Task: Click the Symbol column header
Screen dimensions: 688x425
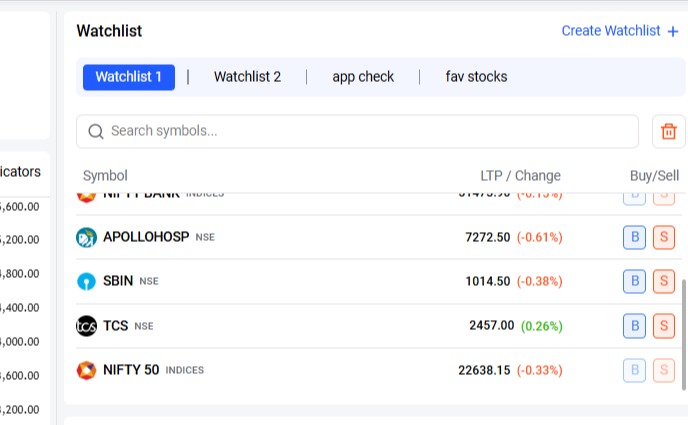Action: pos(105,176)
